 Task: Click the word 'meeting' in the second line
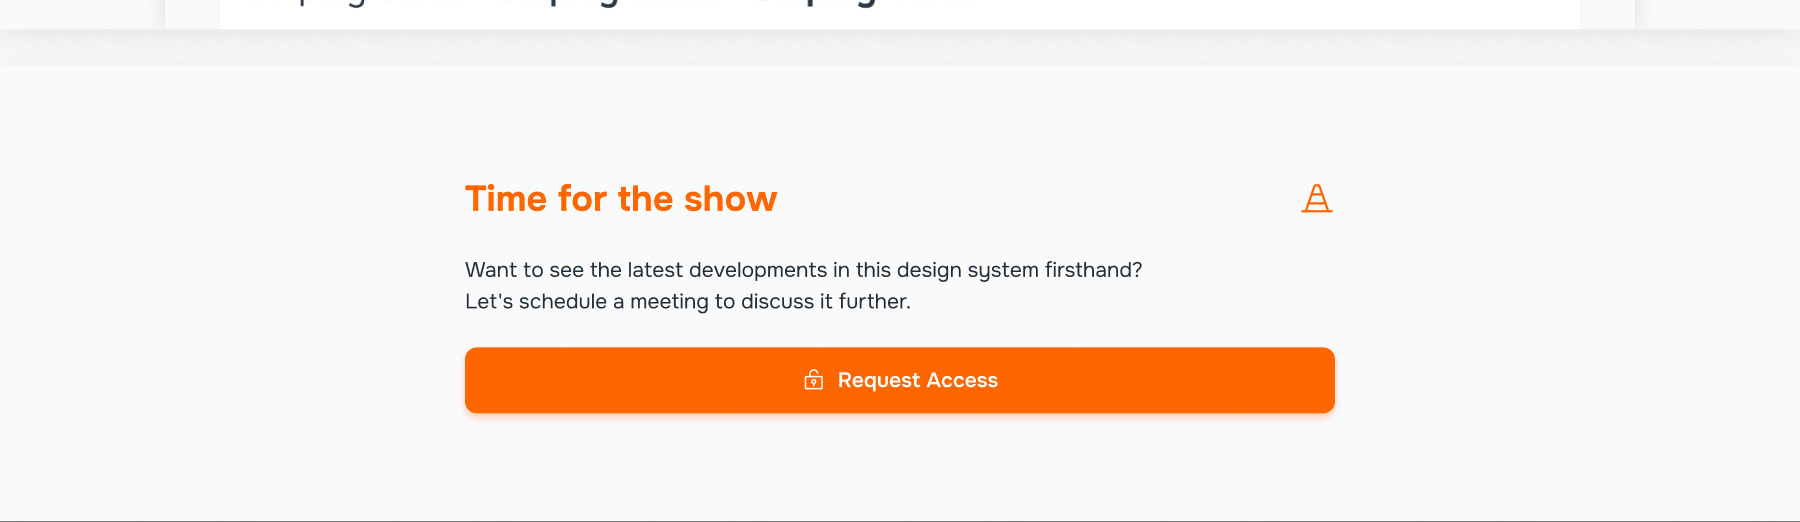[669, 302]
